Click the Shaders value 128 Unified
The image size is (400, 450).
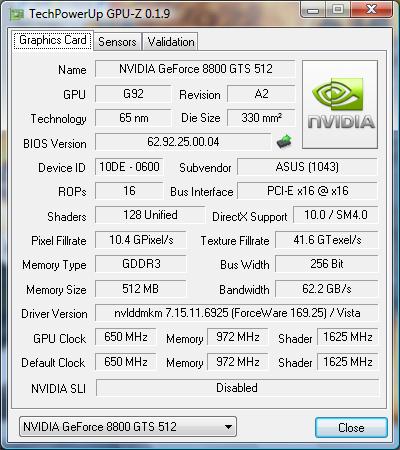tap(150, 215)
